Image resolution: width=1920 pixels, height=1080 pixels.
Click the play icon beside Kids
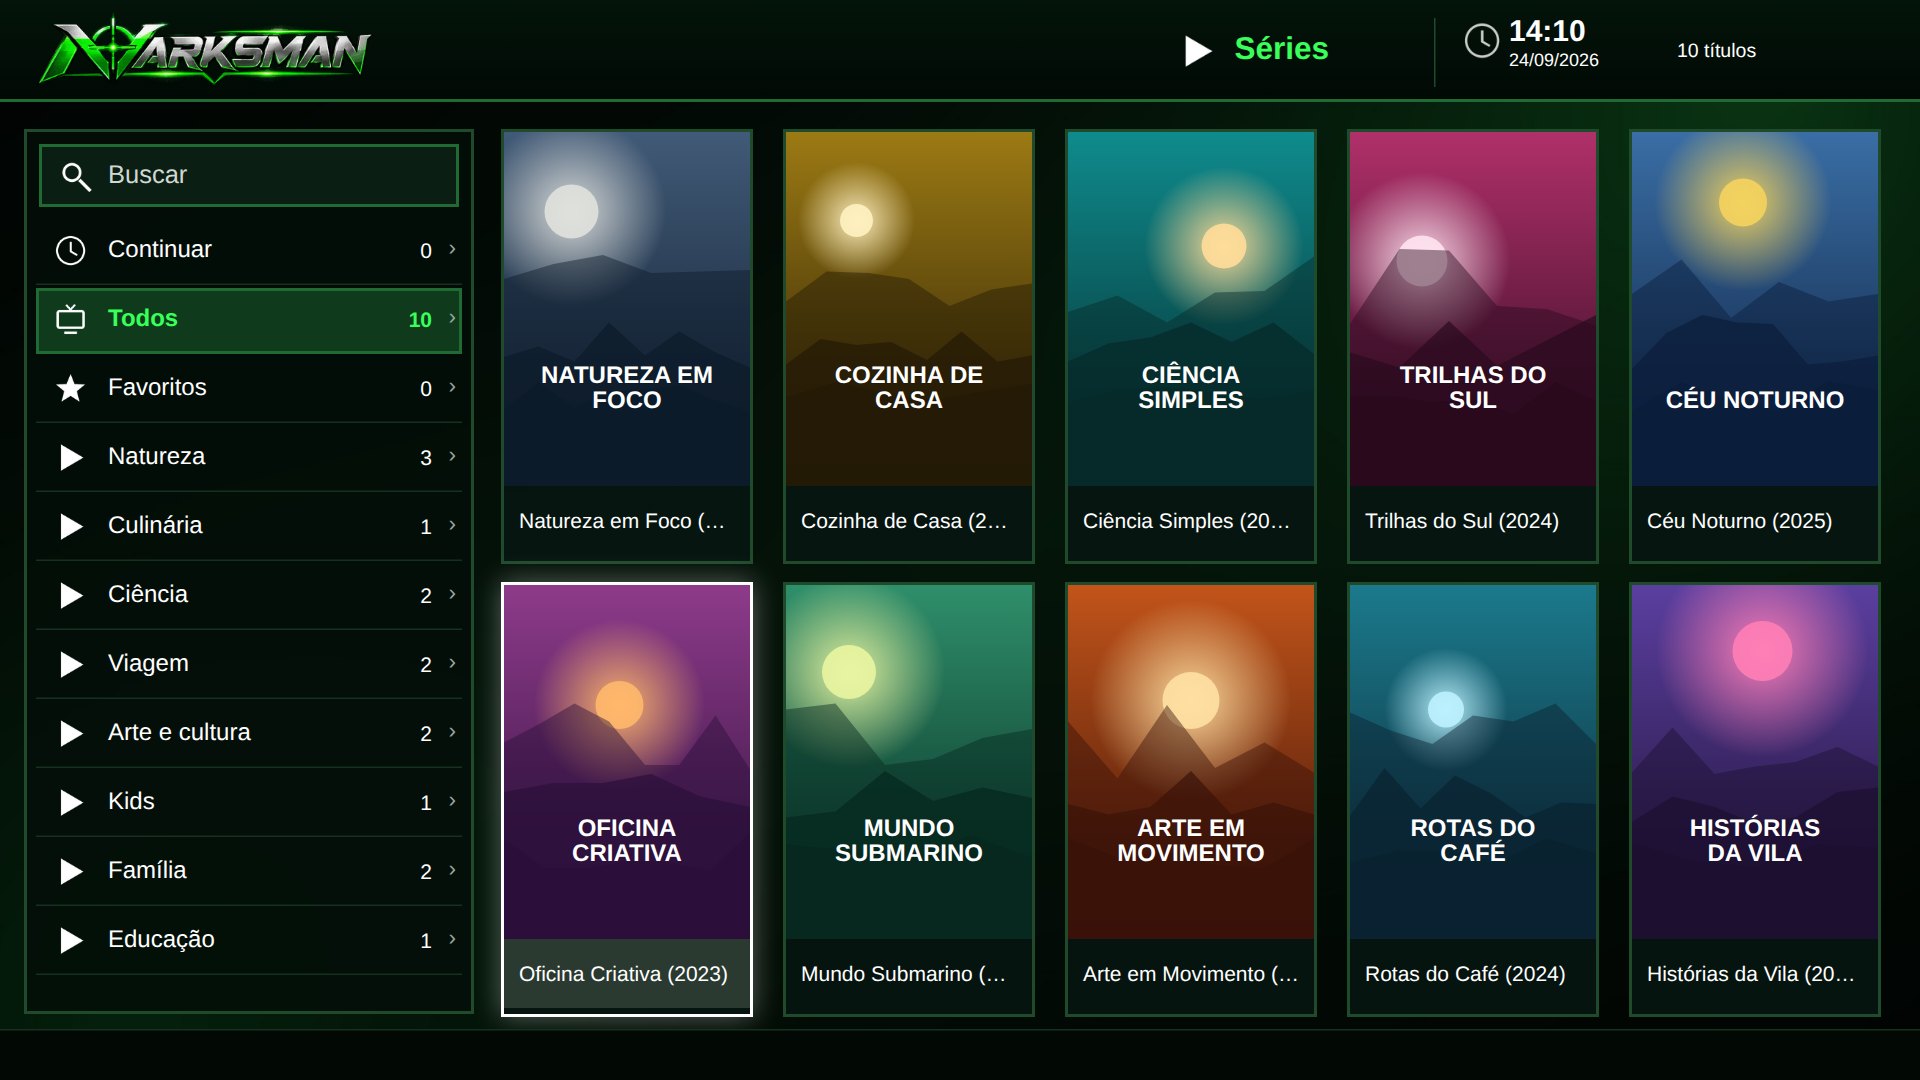[x=71, y=802]
